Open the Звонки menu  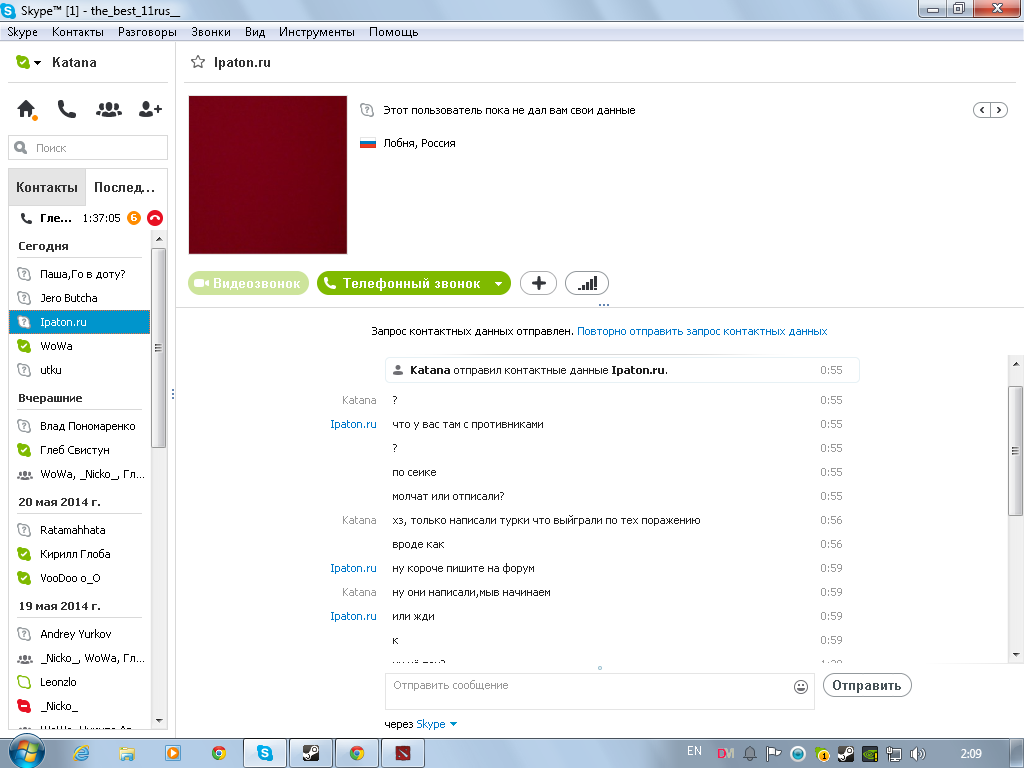[210, 32]
